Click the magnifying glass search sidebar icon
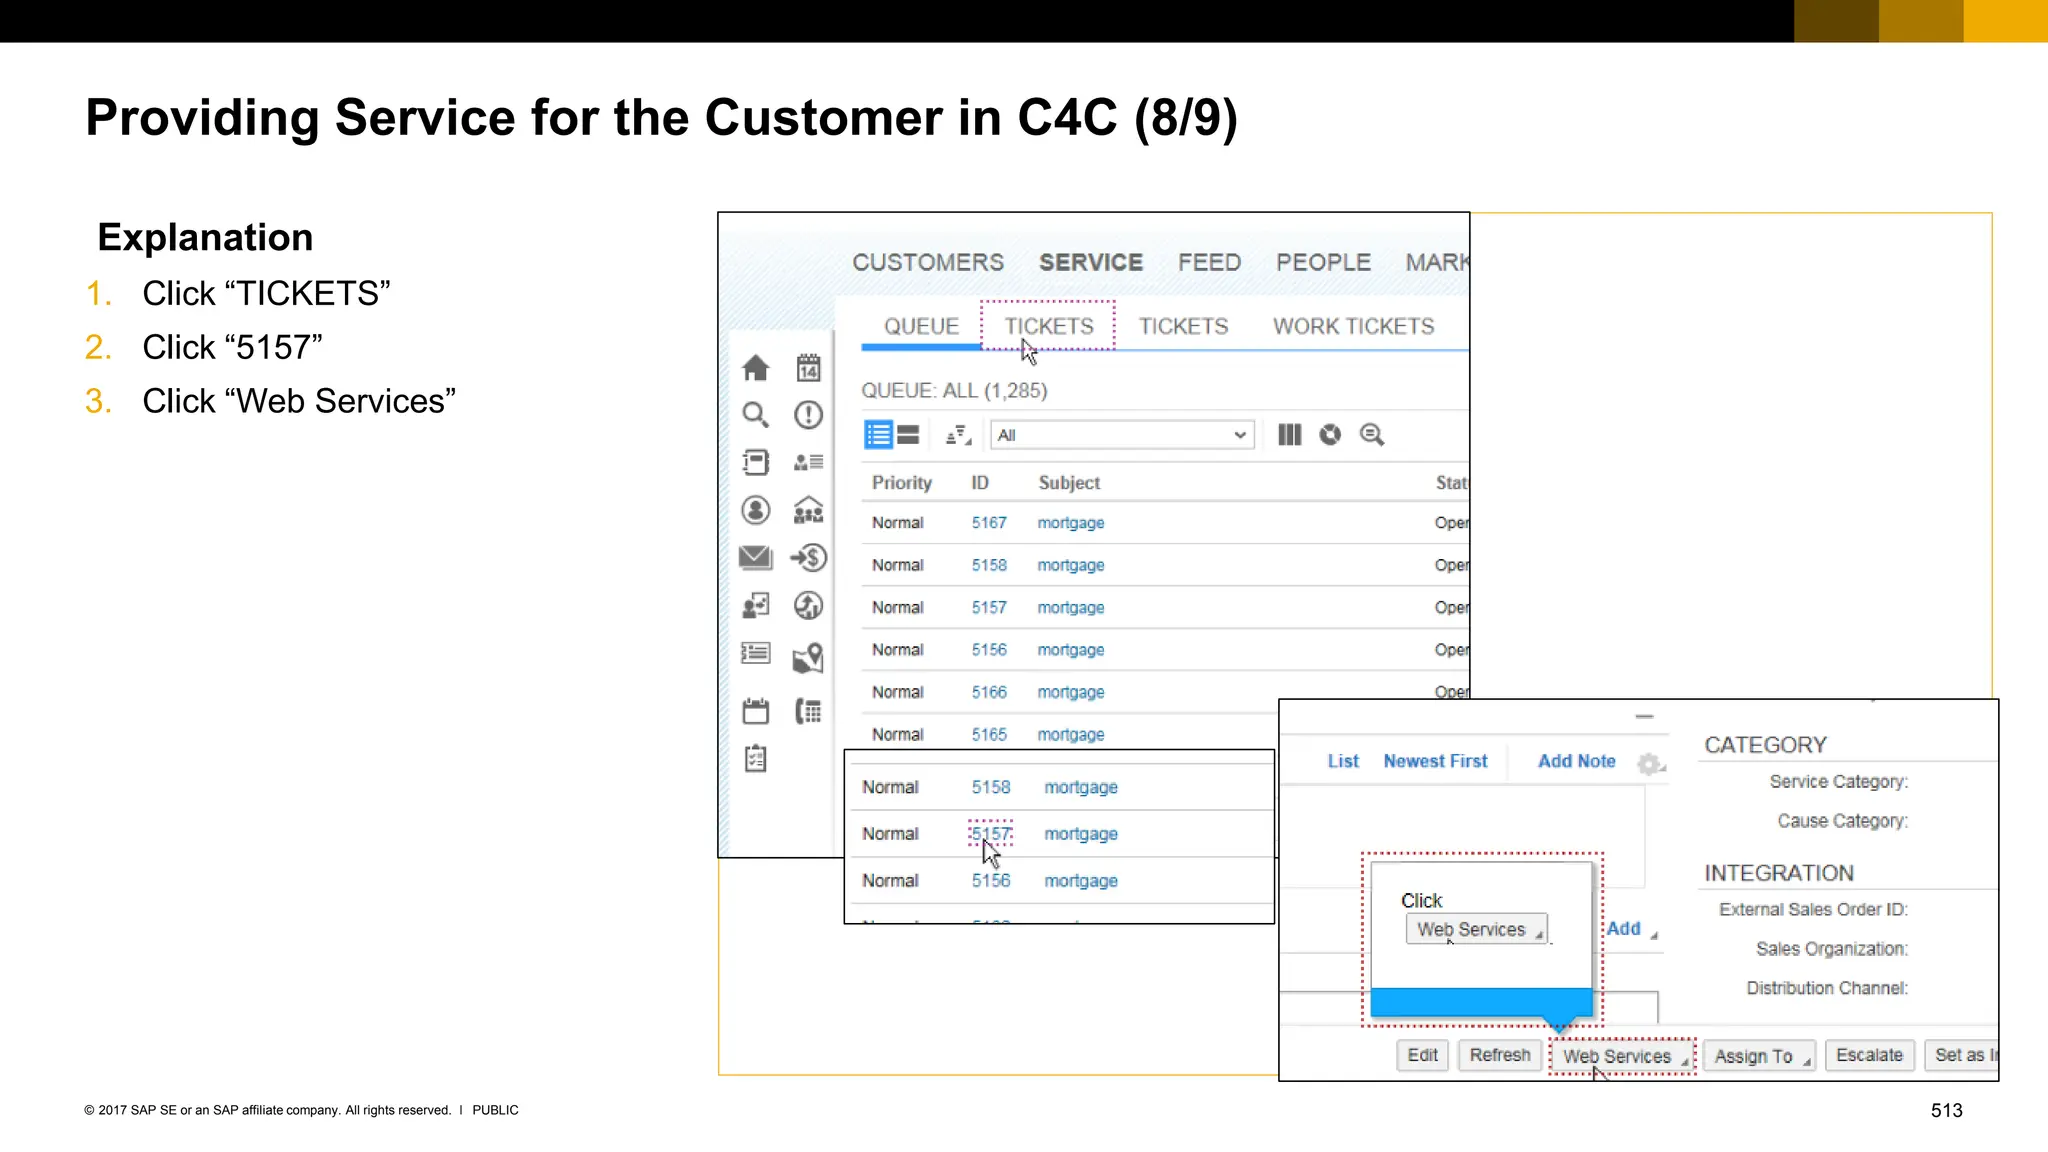 point(756,415)
